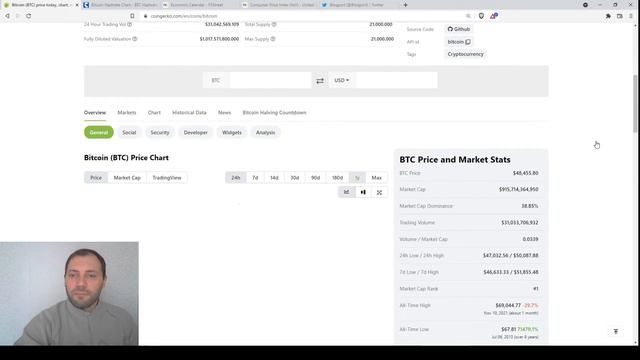Set chart range to 14d
This screenshot has height=360, width=640.
tap(274, 178)
